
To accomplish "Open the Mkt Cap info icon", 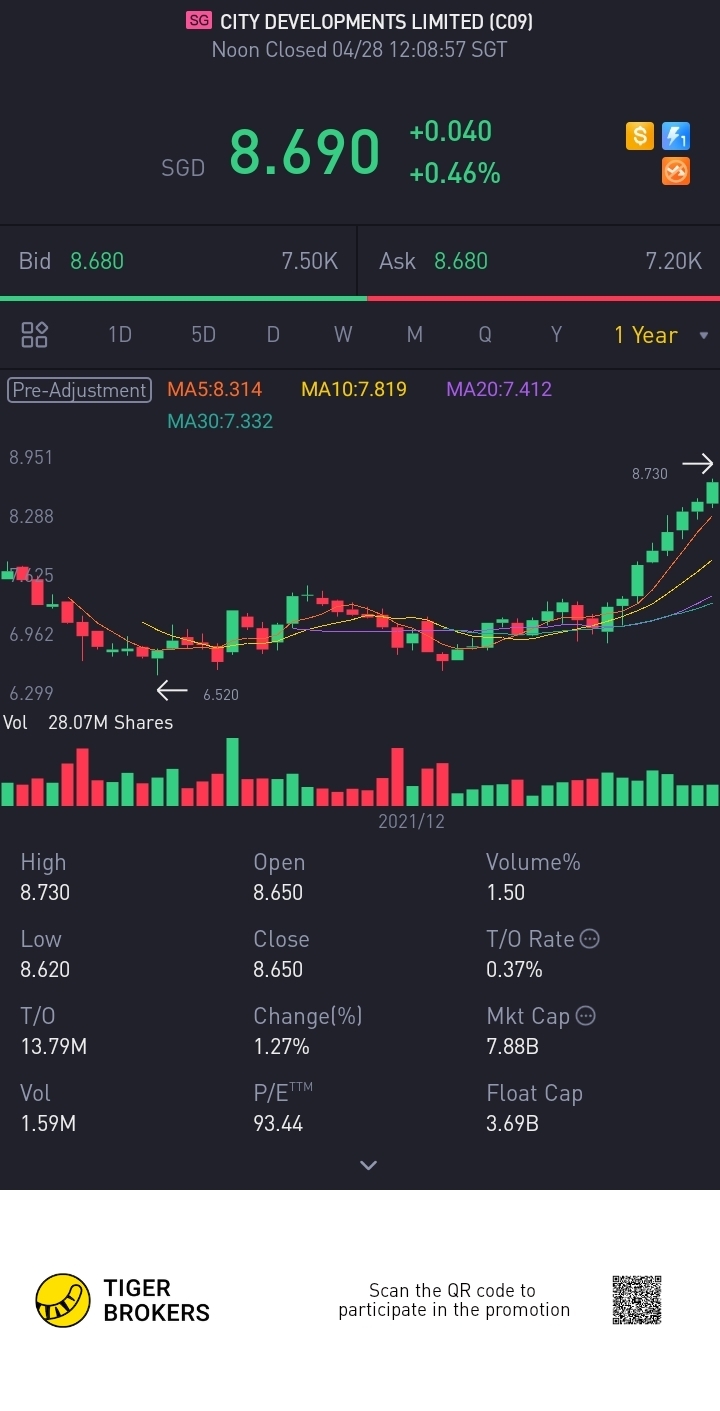I will click(586, 1016).
